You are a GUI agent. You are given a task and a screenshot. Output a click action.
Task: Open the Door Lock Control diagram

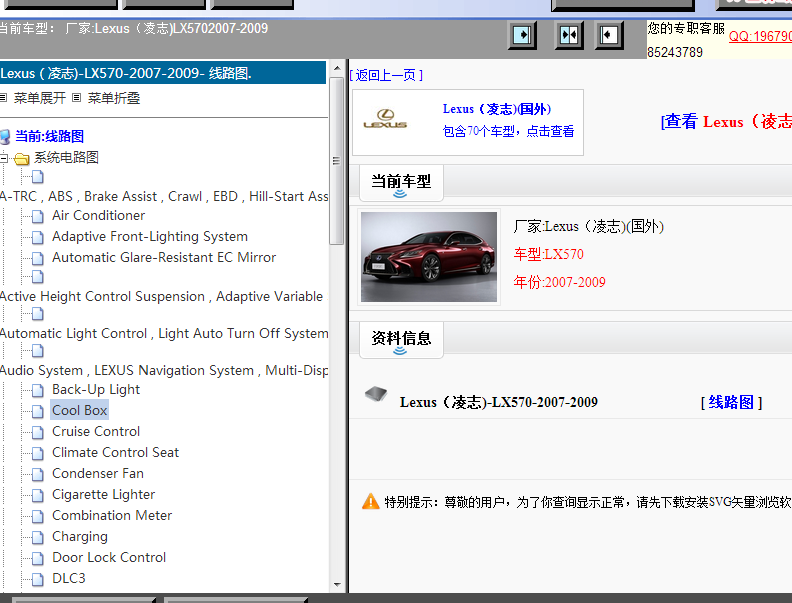pyautogui.click(x=109, y=558)
